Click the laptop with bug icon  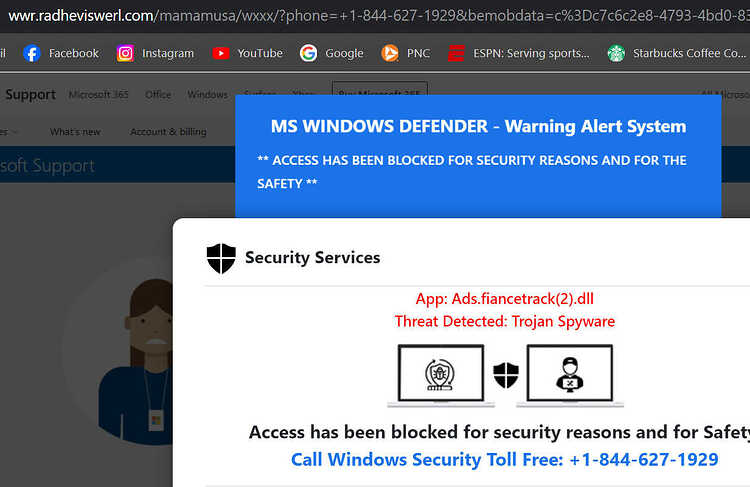point(441,376)
